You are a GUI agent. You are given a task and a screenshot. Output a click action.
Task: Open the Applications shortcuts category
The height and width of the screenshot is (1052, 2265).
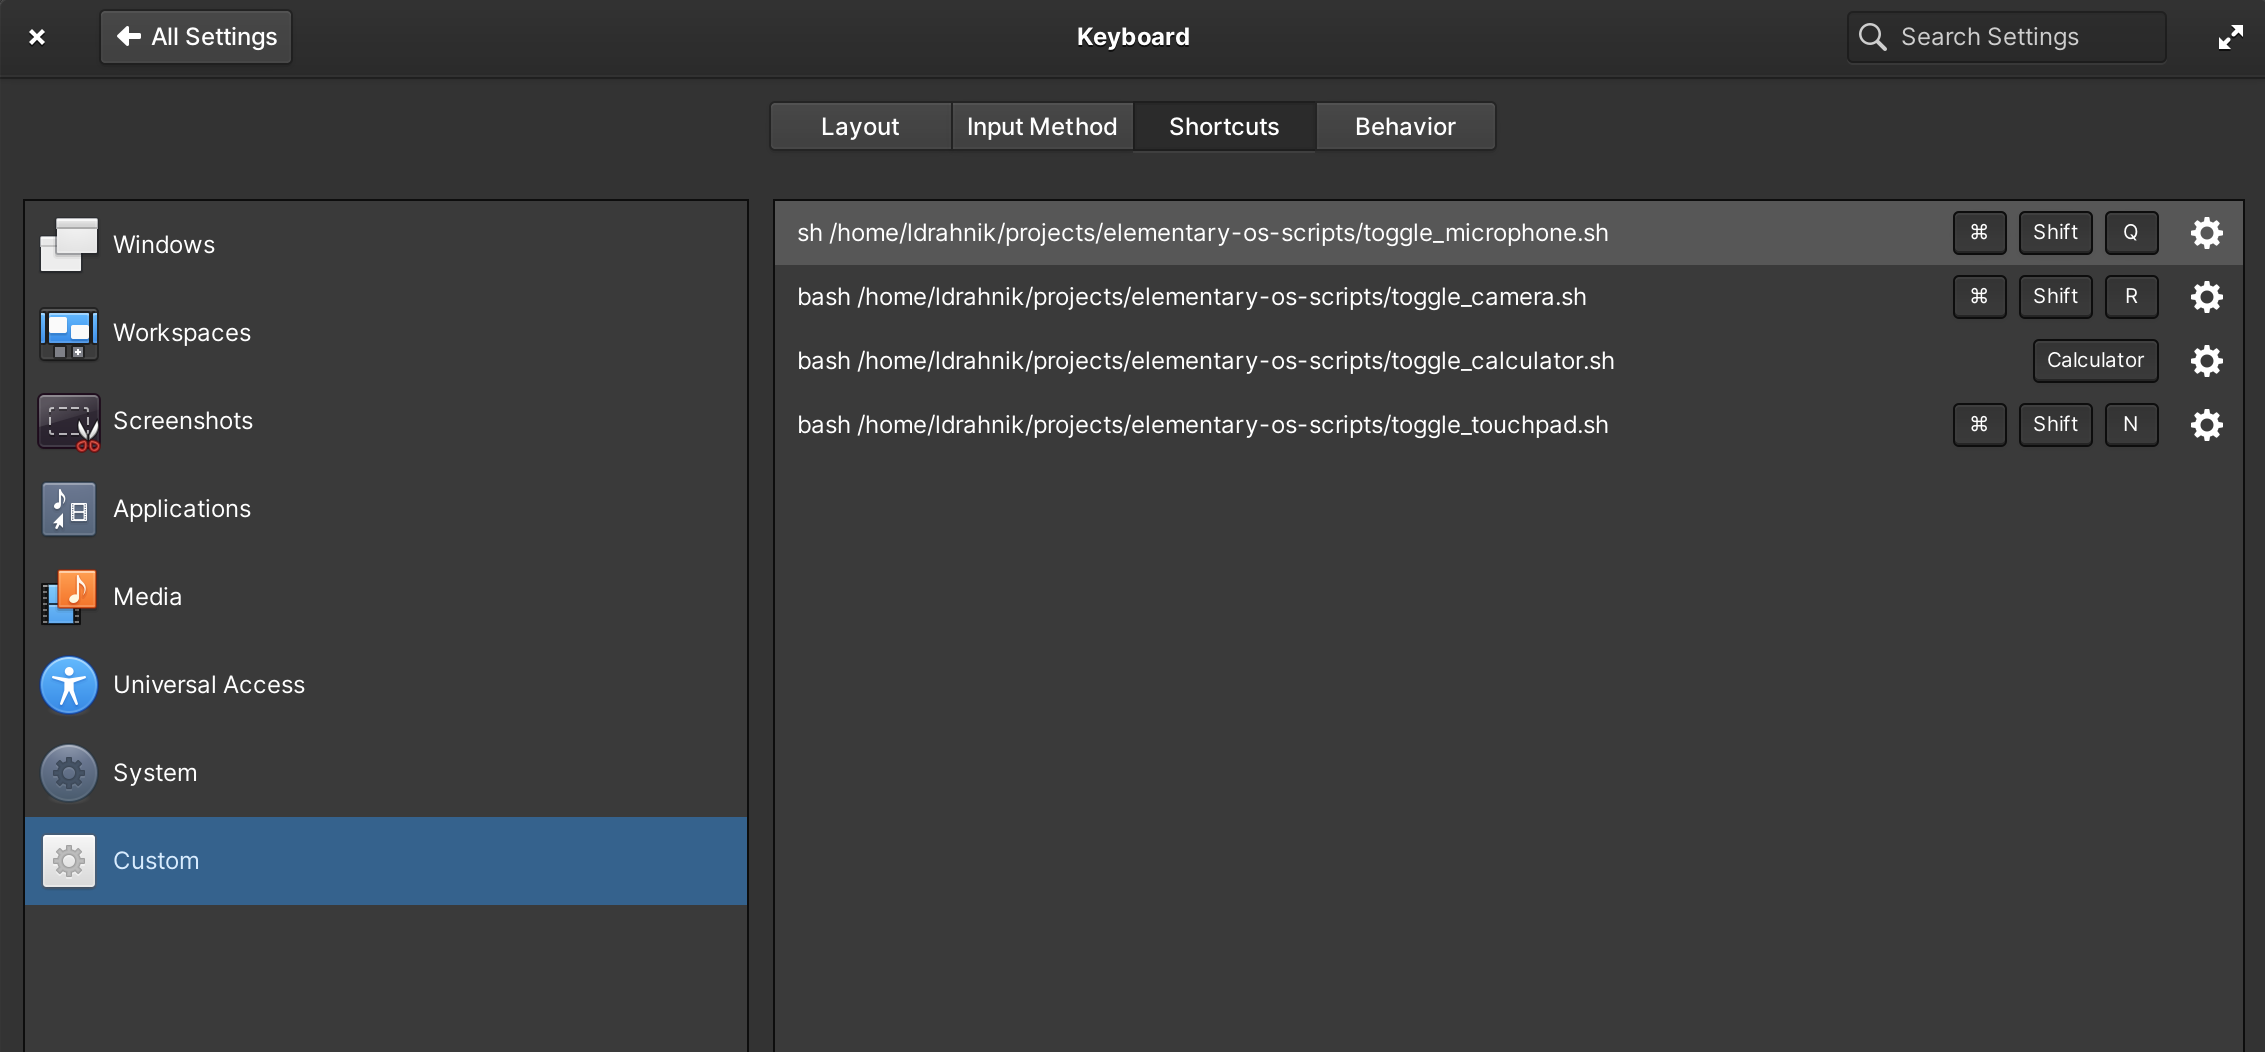(182, 508)
